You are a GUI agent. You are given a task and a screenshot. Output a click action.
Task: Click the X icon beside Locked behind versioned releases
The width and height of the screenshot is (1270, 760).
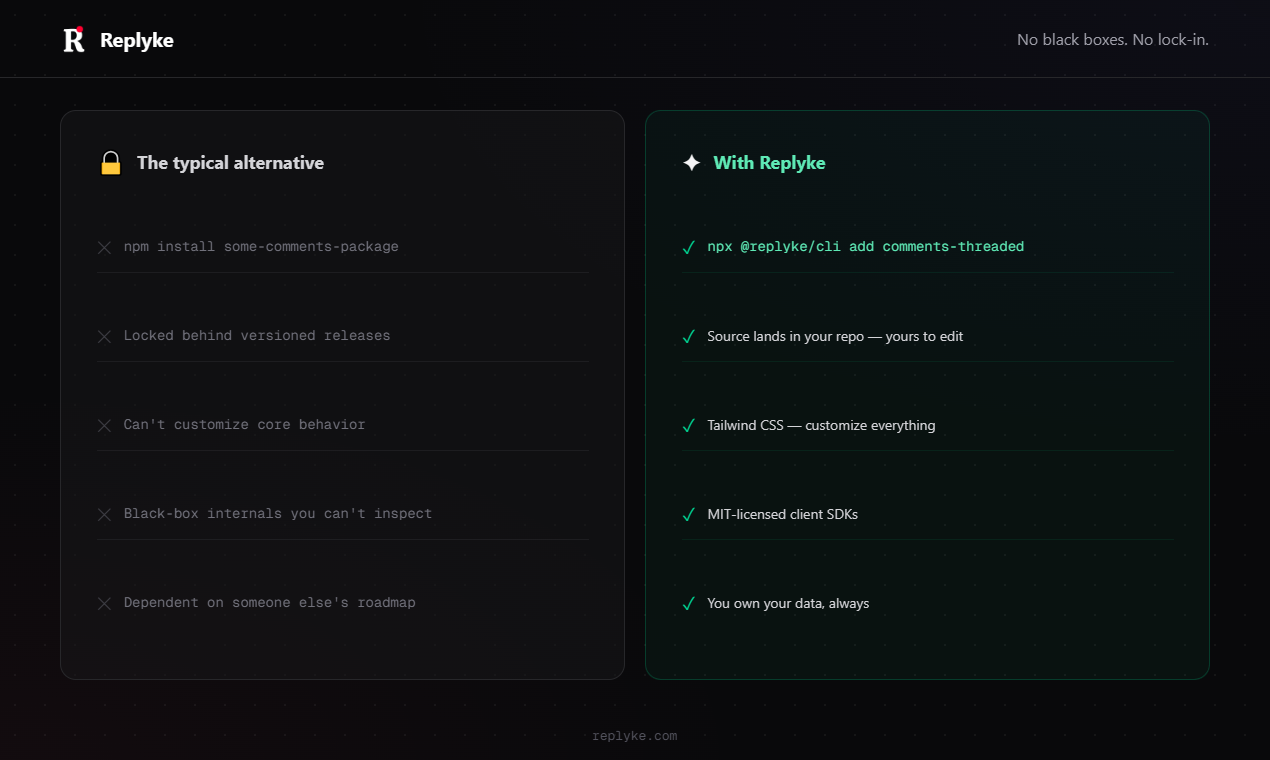pos(104,336)
